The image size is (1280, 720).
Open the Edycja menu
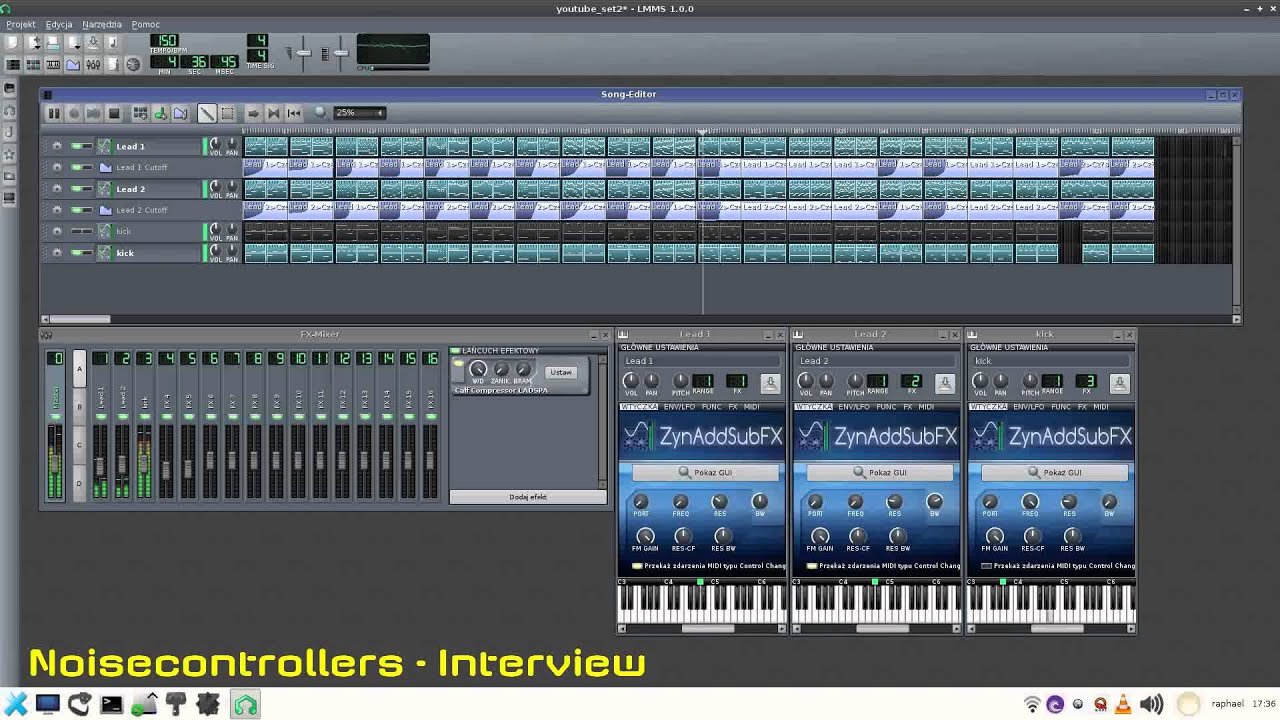coord(59,24)
